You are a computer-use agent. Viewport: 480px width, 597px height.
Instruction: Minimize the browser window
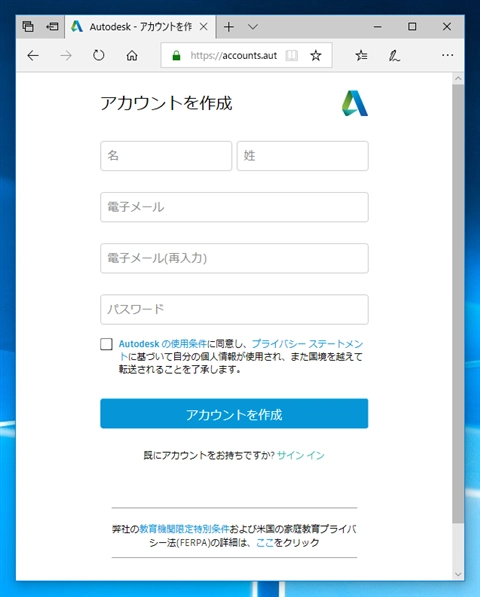point(378,27)
